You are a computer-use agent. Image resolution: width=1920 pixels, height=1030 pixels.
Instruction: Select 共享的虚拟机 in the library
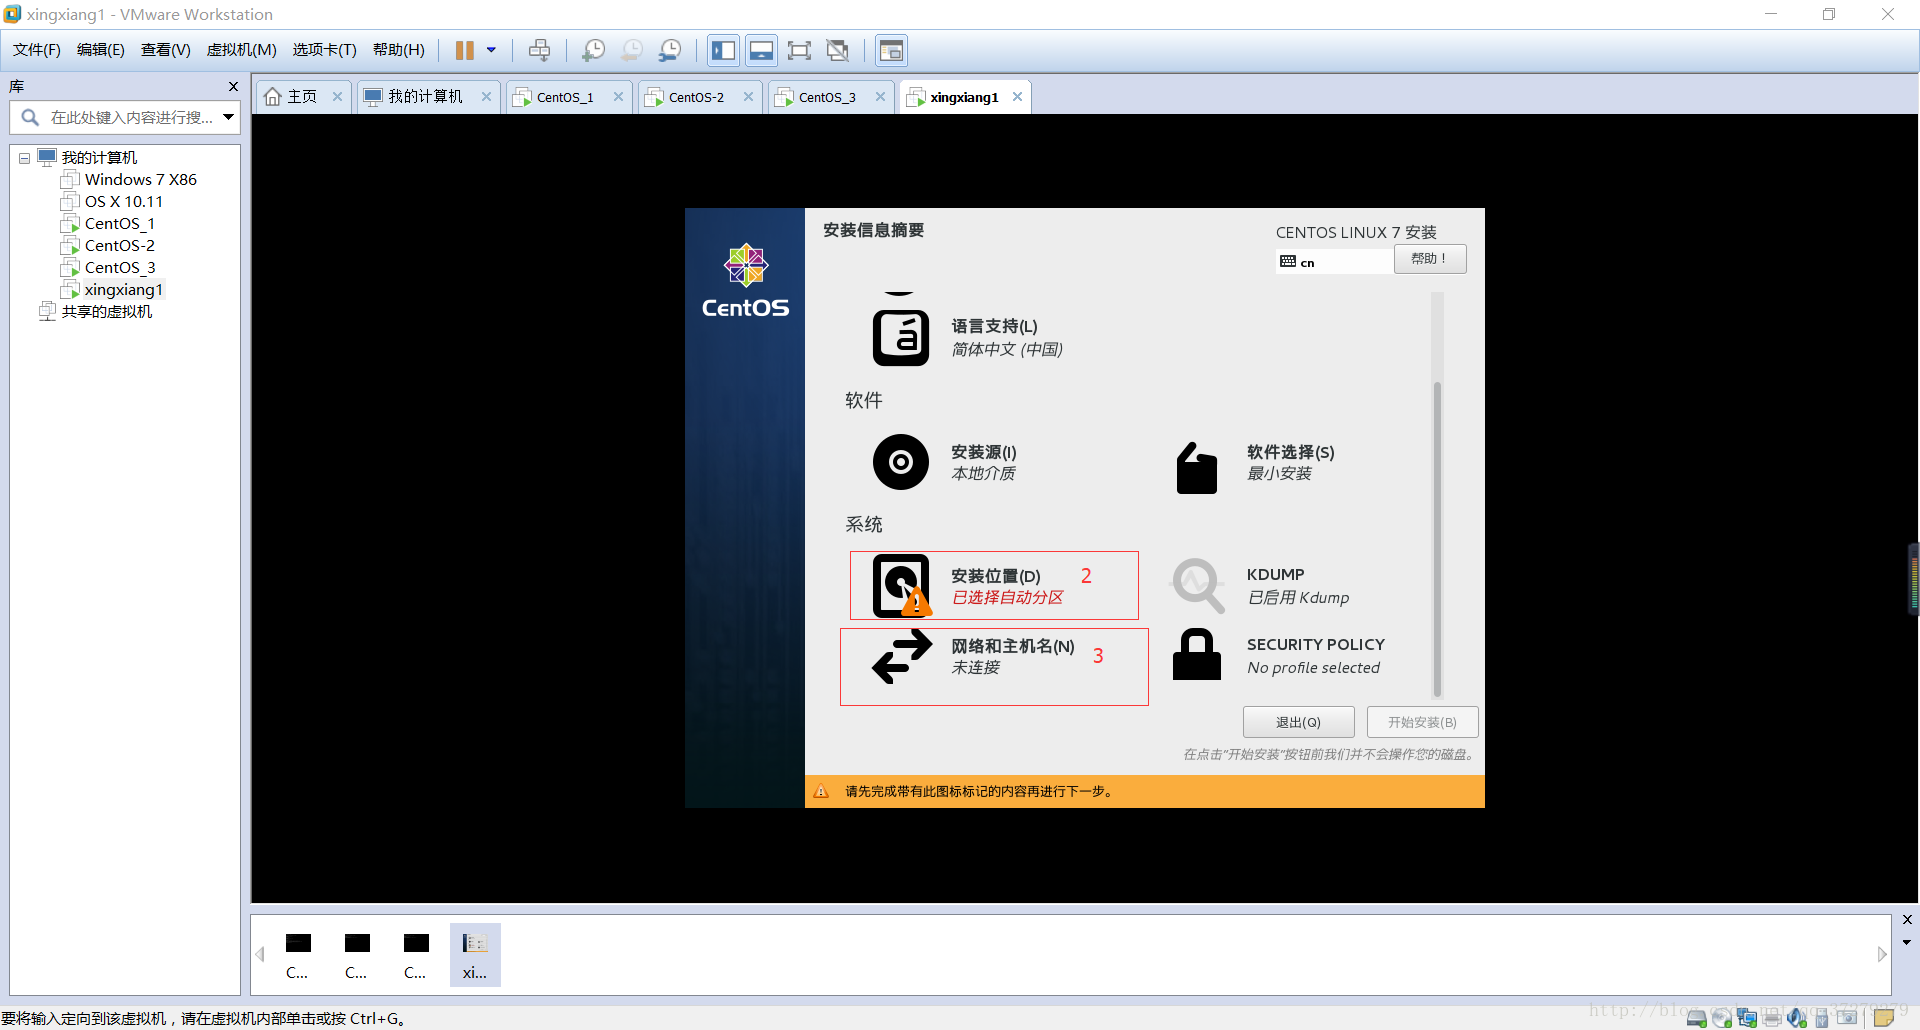pyautogui.click(x=106, y=312)
